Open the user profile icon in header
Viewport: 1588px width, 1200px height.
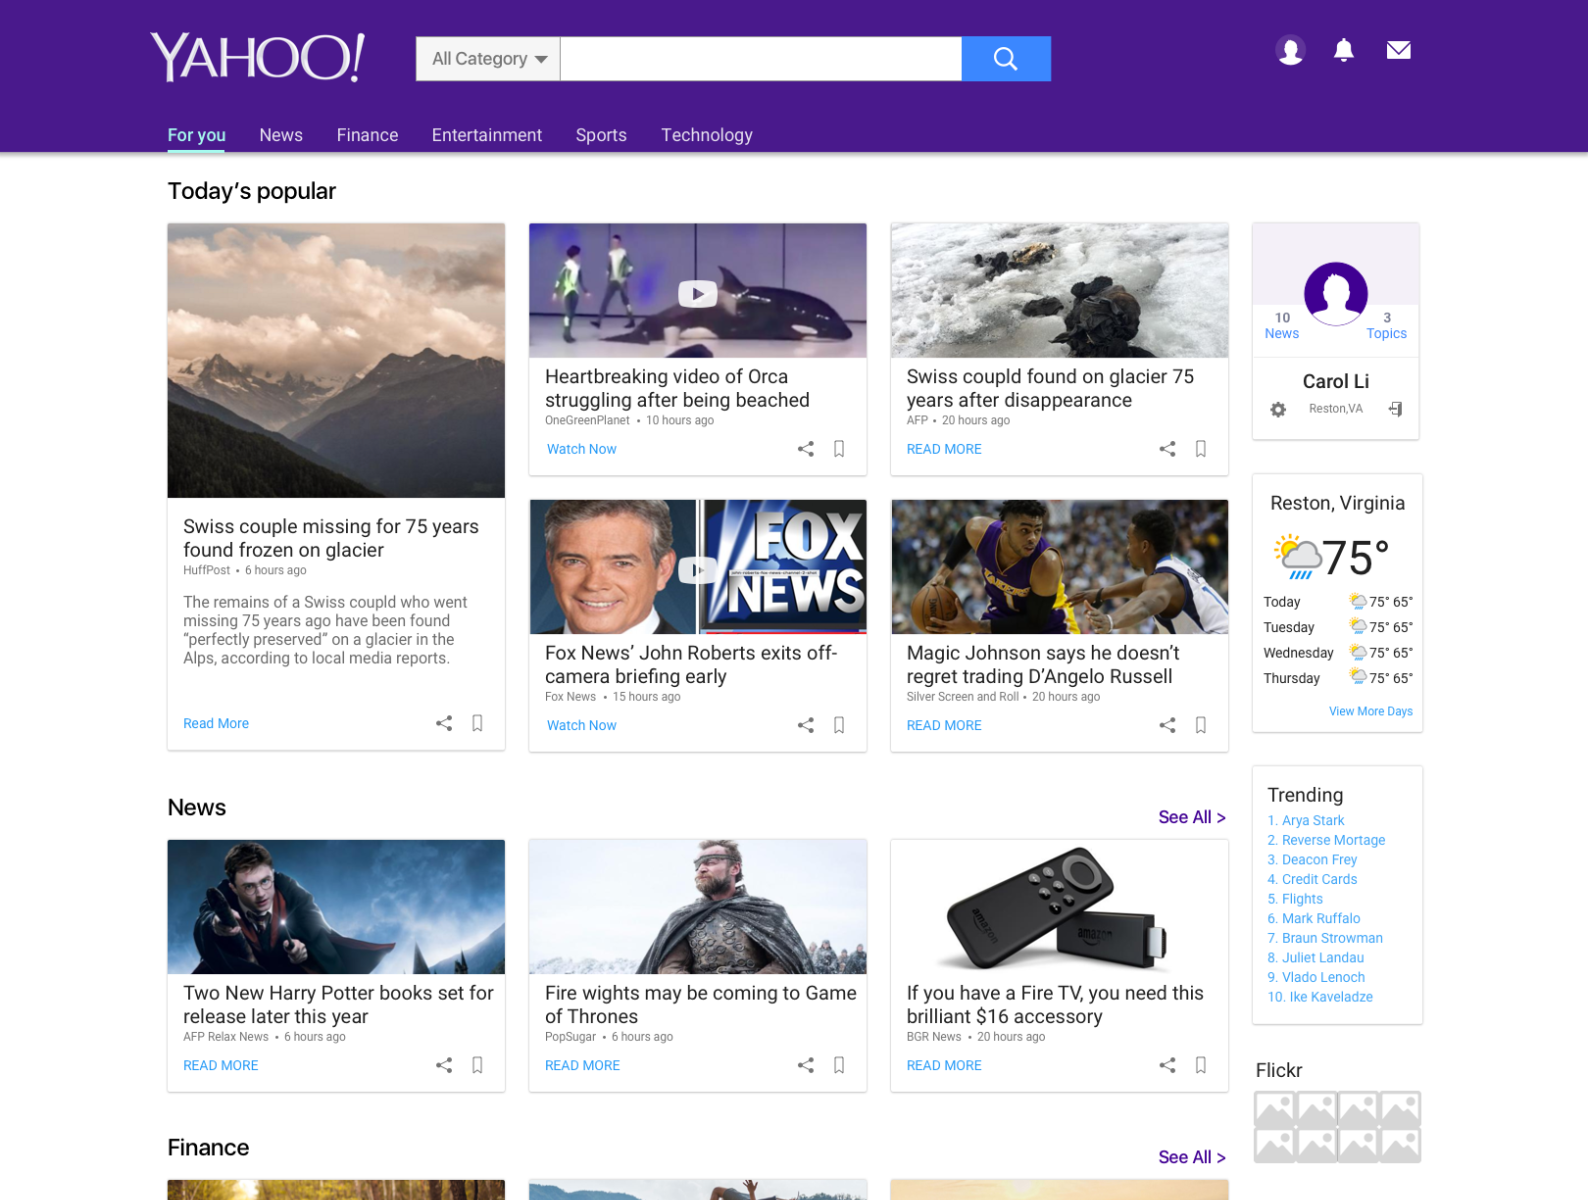pyautogui.click(x=1290, y=50)
